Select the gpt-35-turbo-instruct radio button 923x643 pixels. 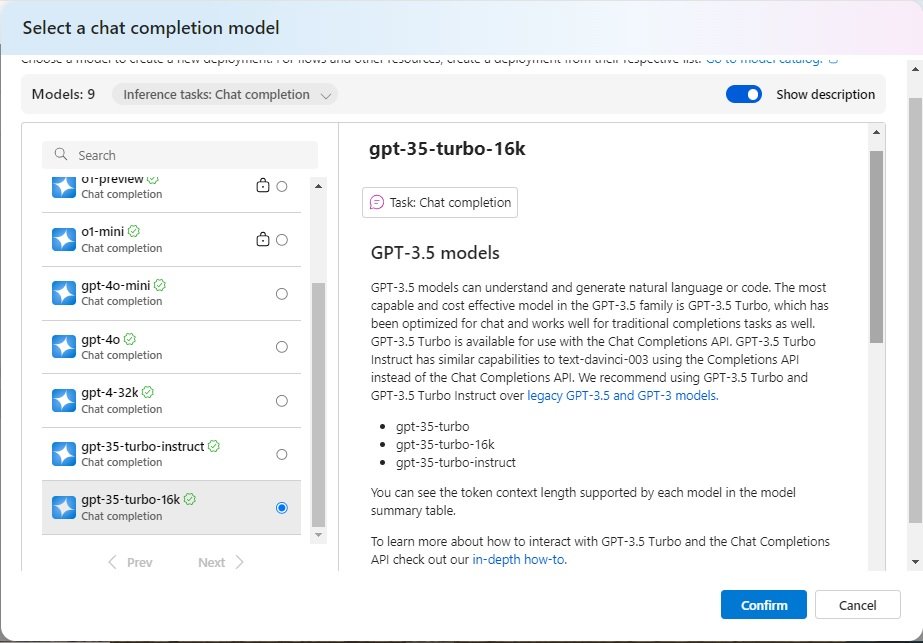tap(282, 455)
